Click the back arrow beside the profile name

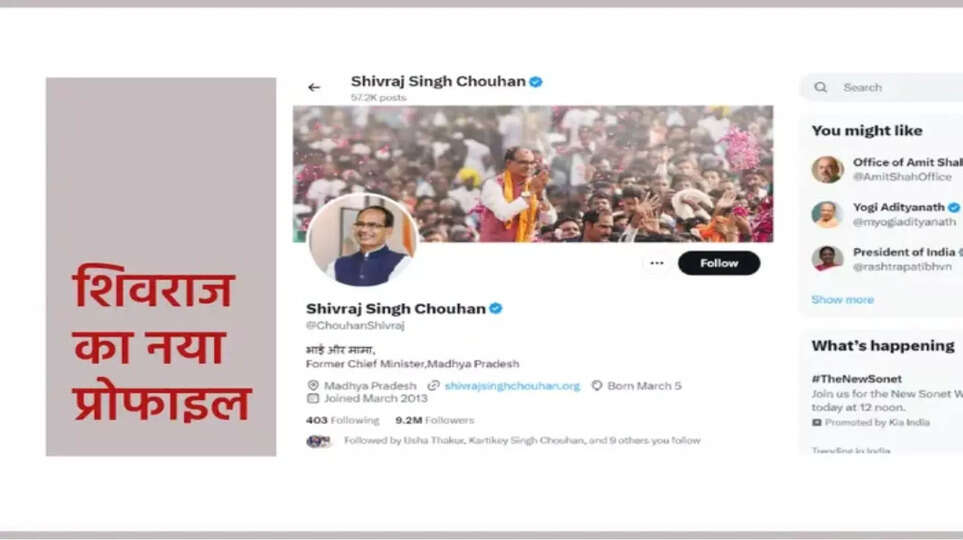coord(314,87)
